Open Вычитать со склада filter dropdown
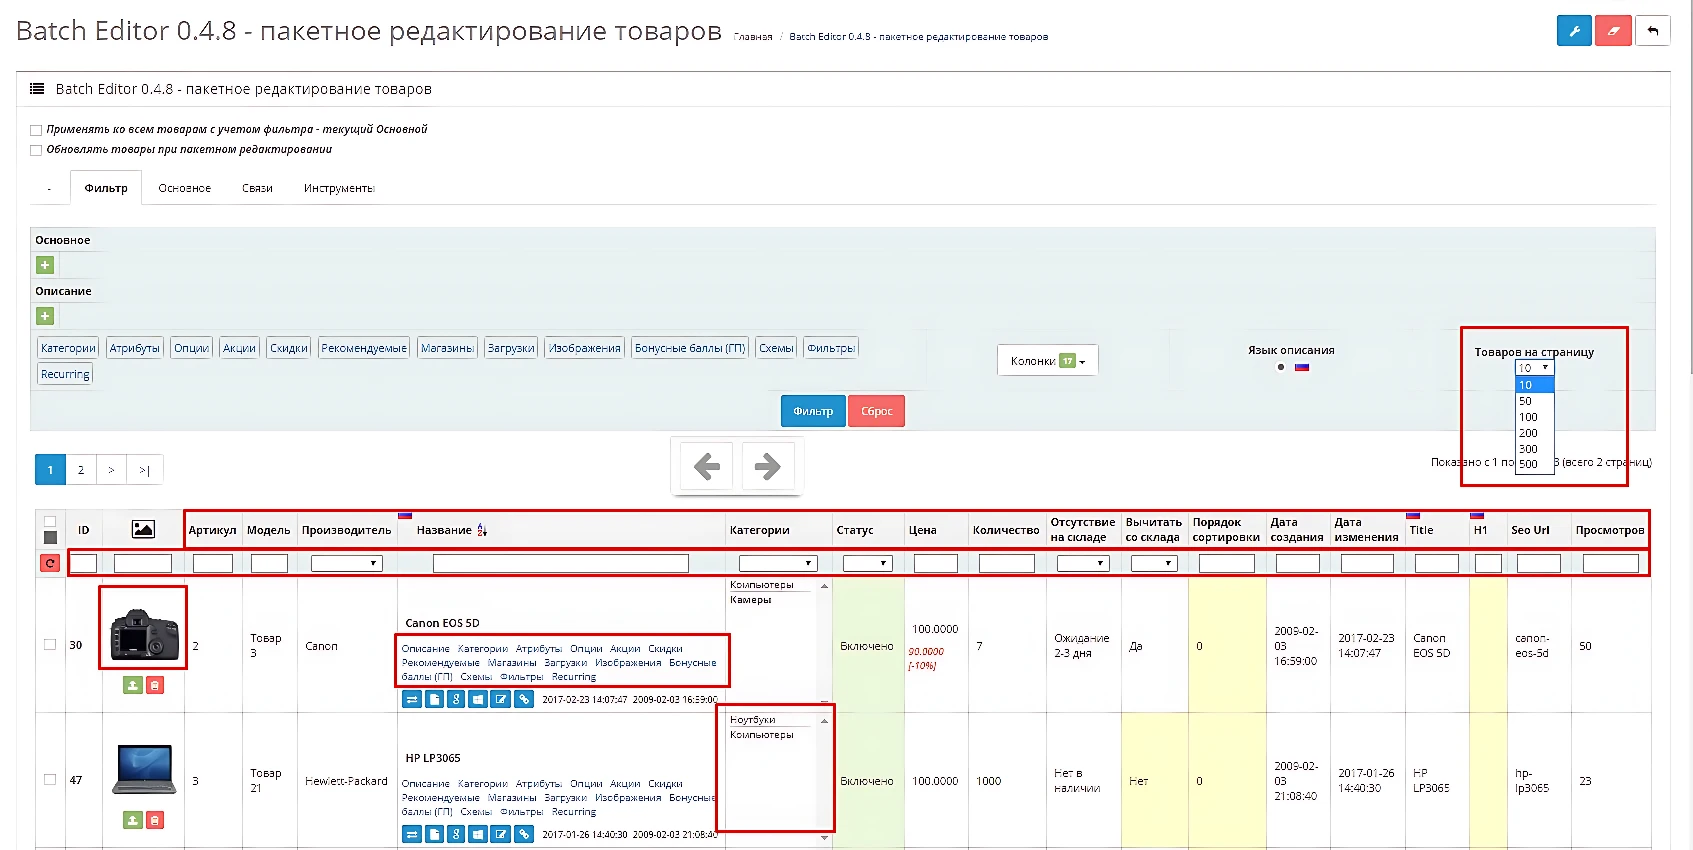The image size is (1693, 850). (1154, 564)
